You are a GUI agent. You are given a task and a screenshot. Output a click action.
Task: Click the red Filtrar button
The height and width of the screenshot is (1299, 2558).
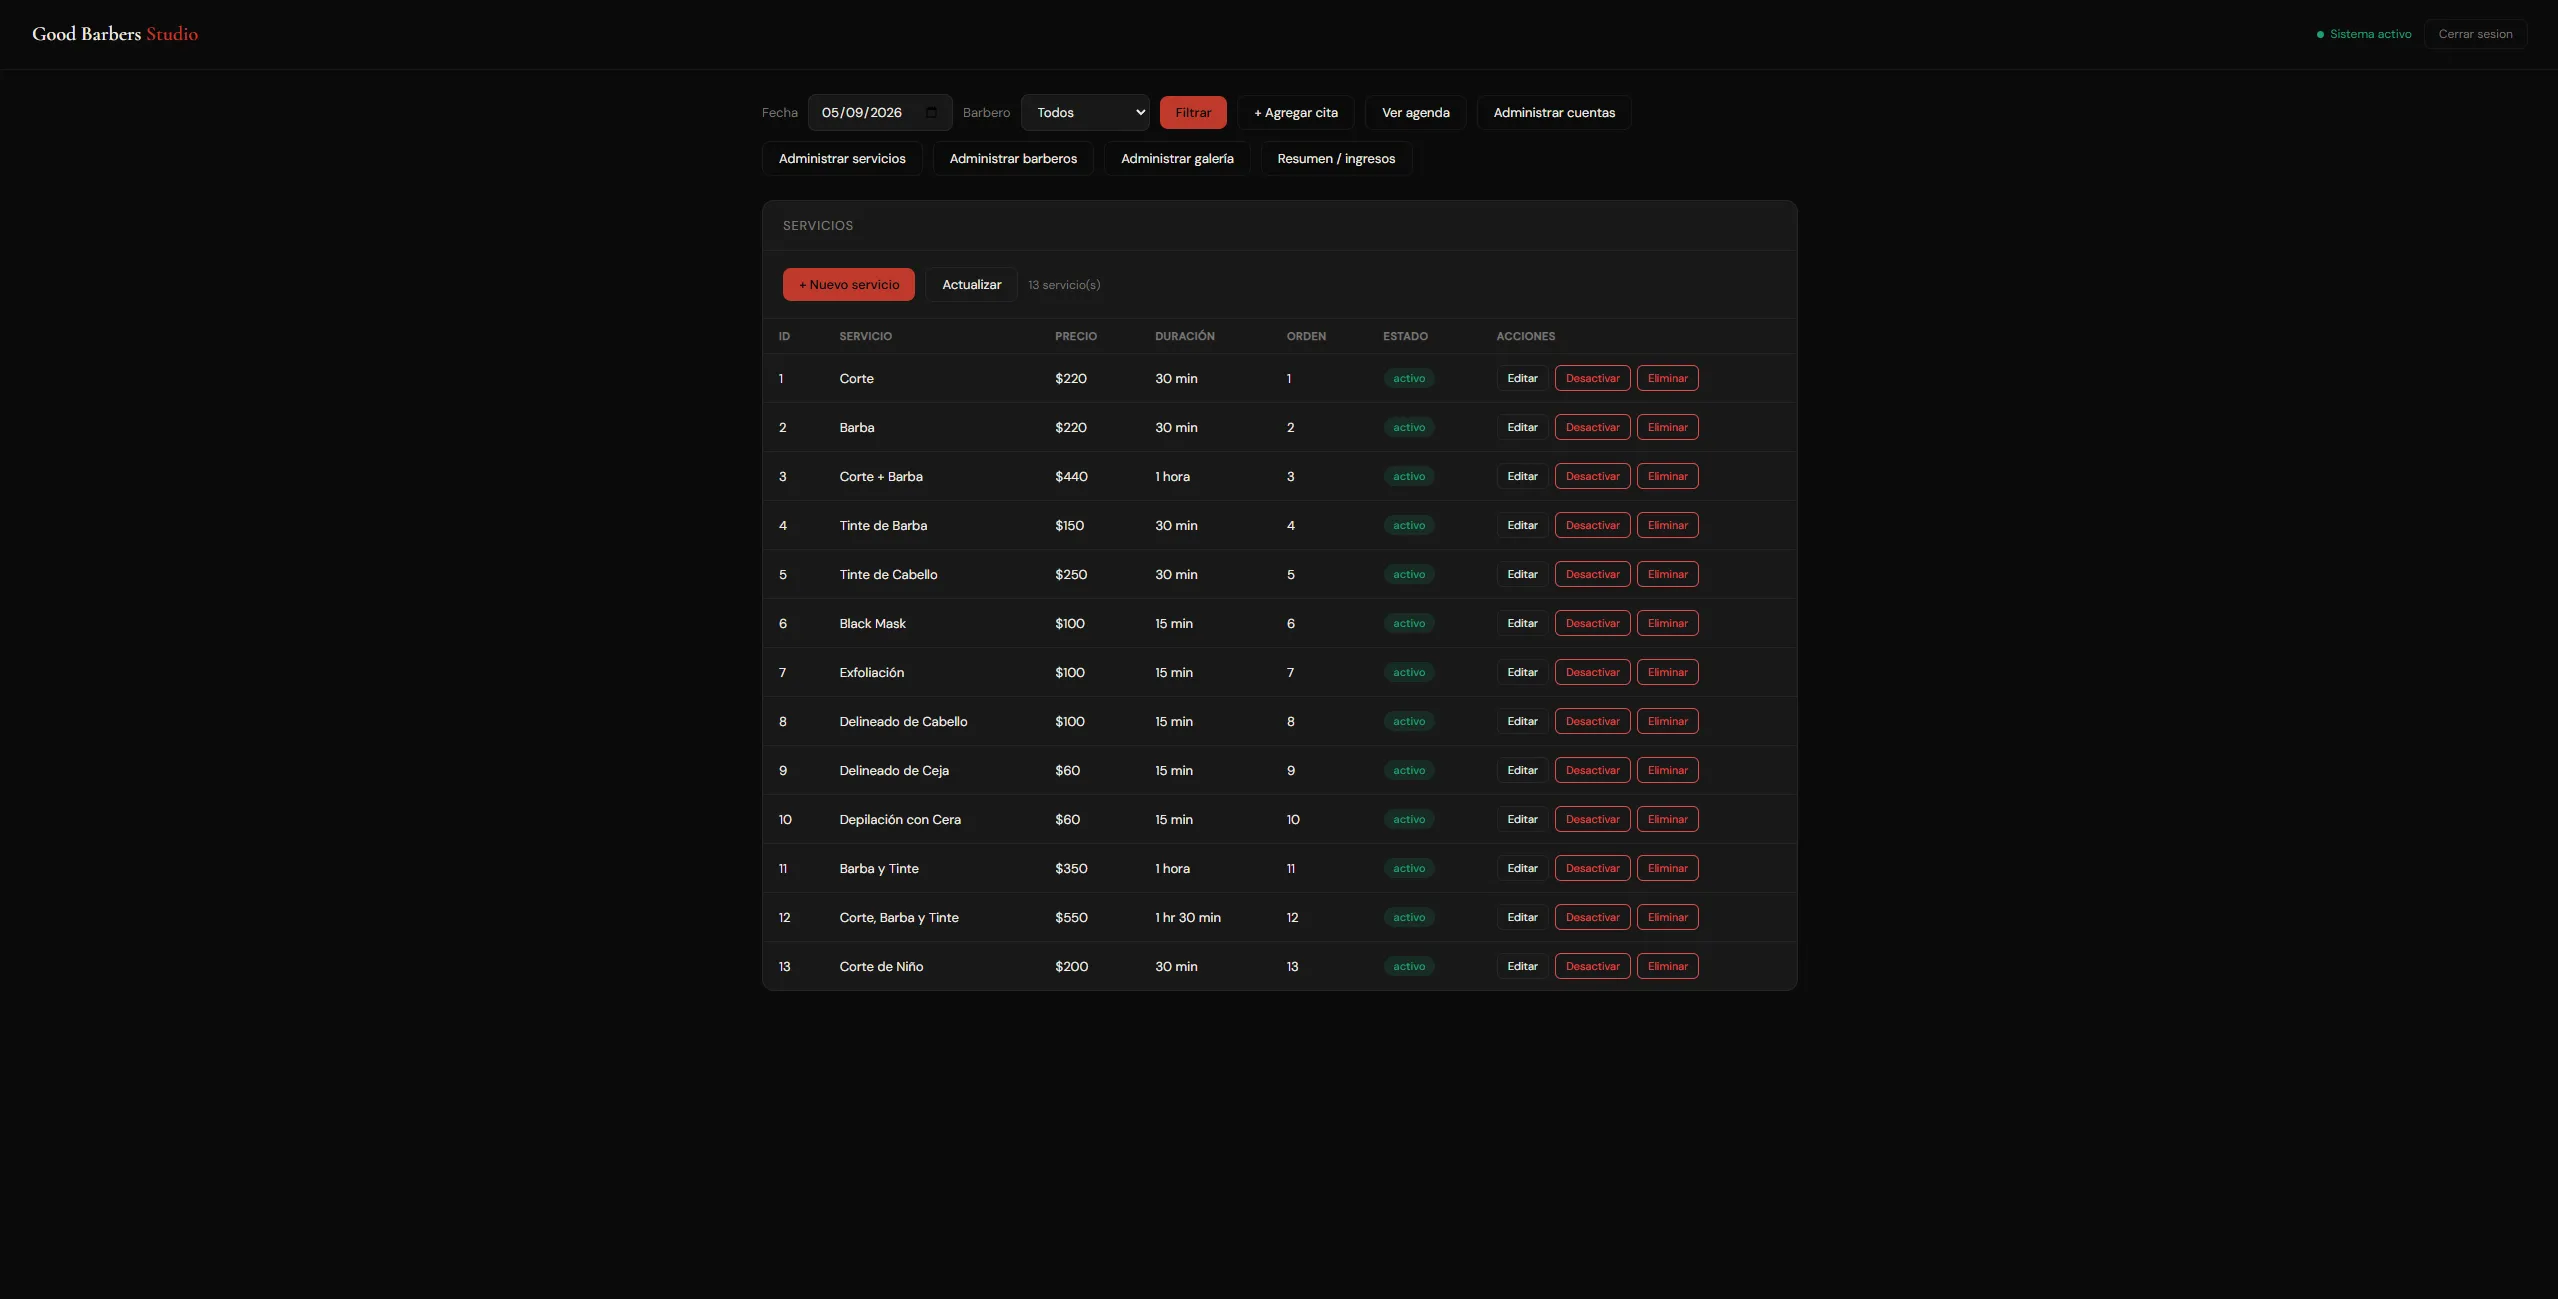click(1193, 113)
